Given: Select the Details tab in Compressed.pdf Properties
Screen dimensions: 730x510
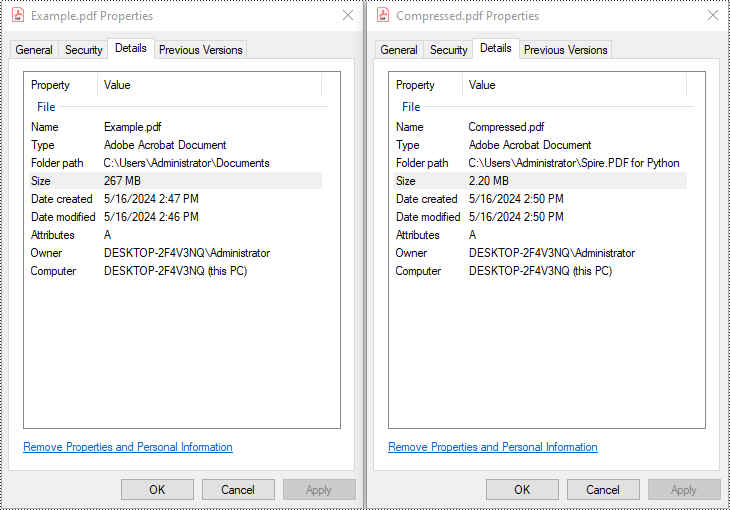Looking at the screenshot, I should (495, 48).
